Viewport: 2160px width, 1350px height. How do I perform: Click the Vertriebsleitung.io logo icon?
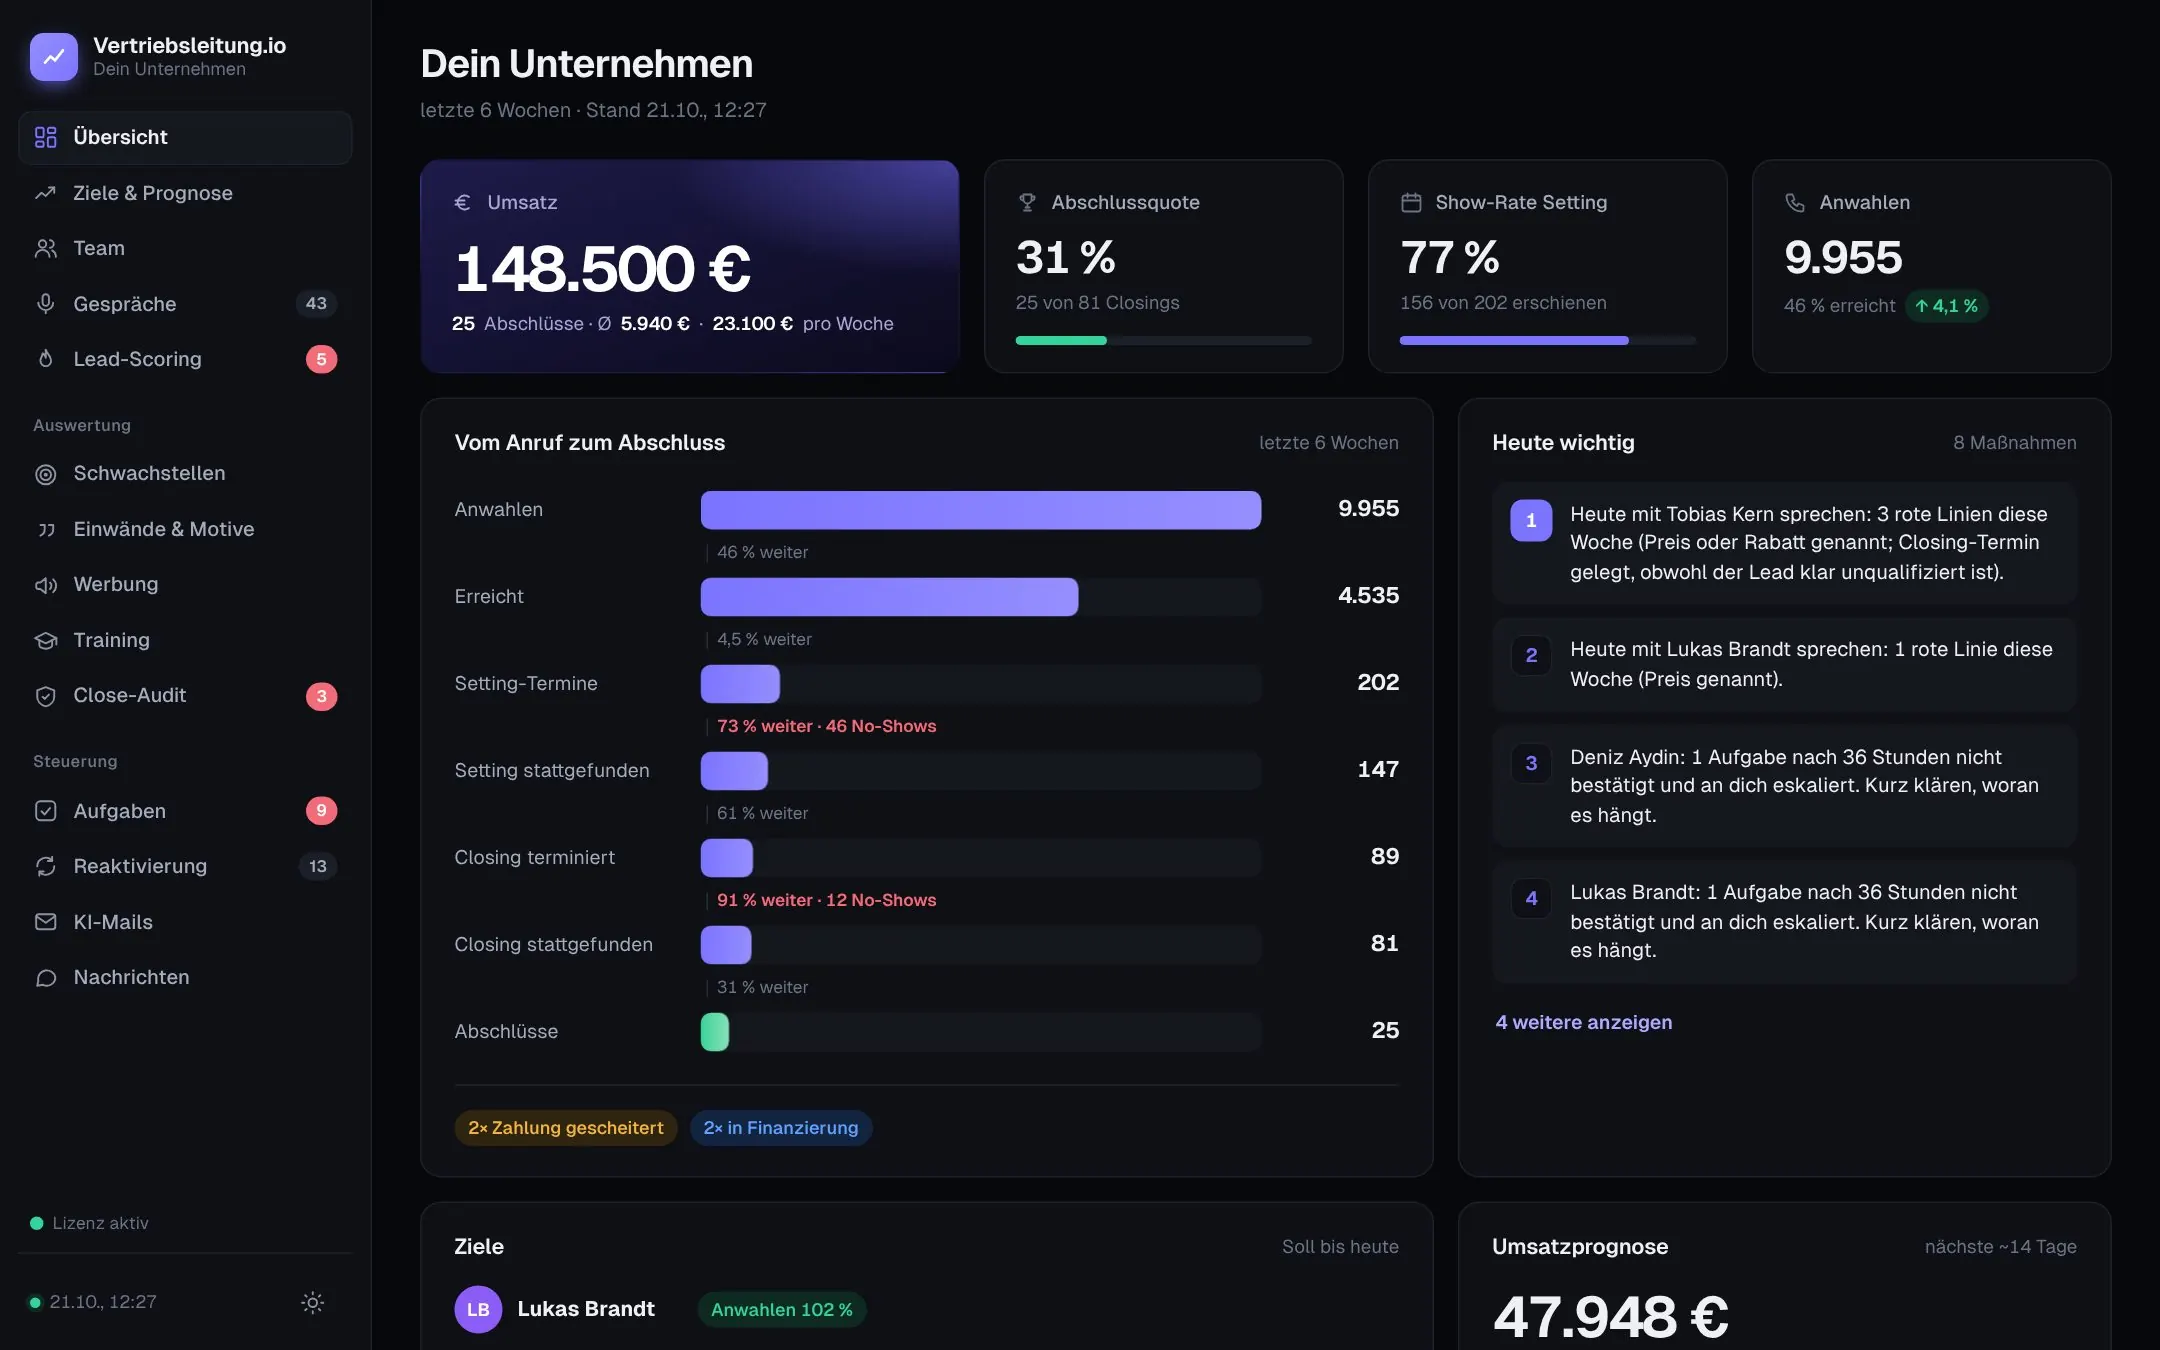coord(54,57)
